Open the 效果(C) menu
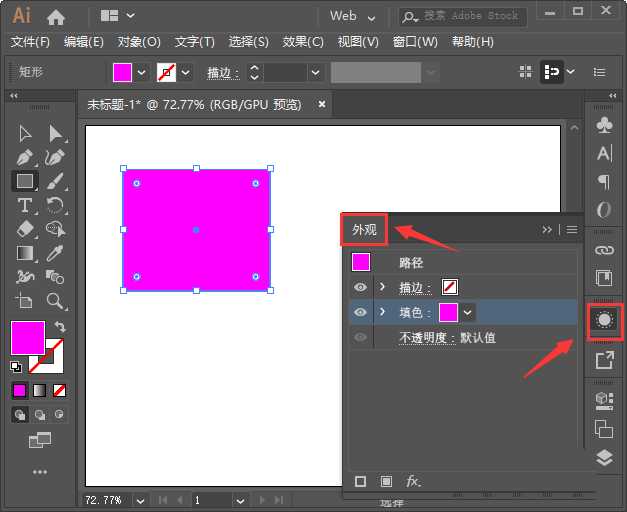This screenshot has width=627, height=512. click(x=303, y=42)
